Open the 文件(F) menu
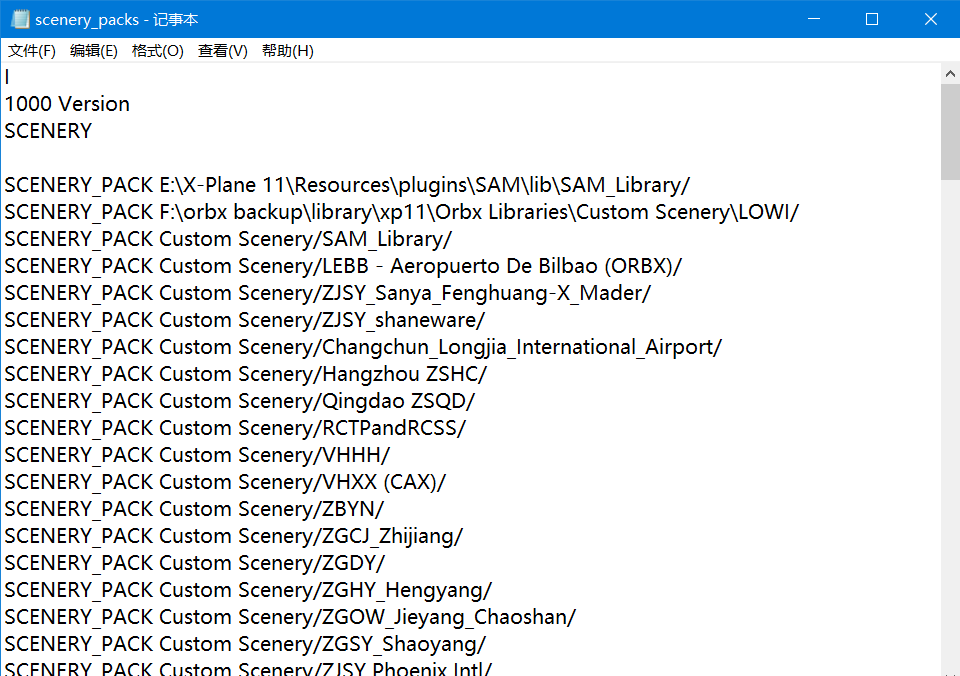The image size is (960, 676). pyautogui.click(x=32, y=51)
